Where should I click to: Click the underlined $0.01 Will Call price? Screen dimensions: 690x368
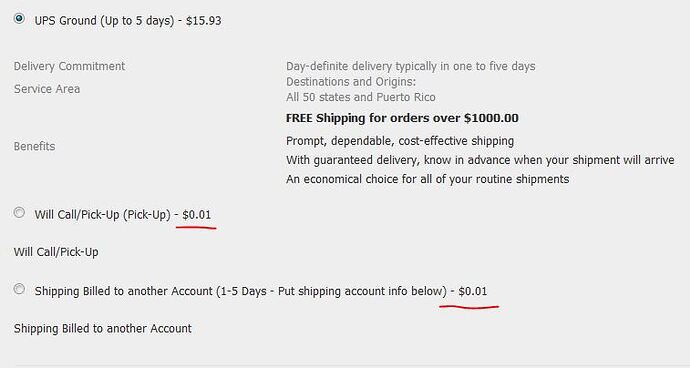click(197, 215)
